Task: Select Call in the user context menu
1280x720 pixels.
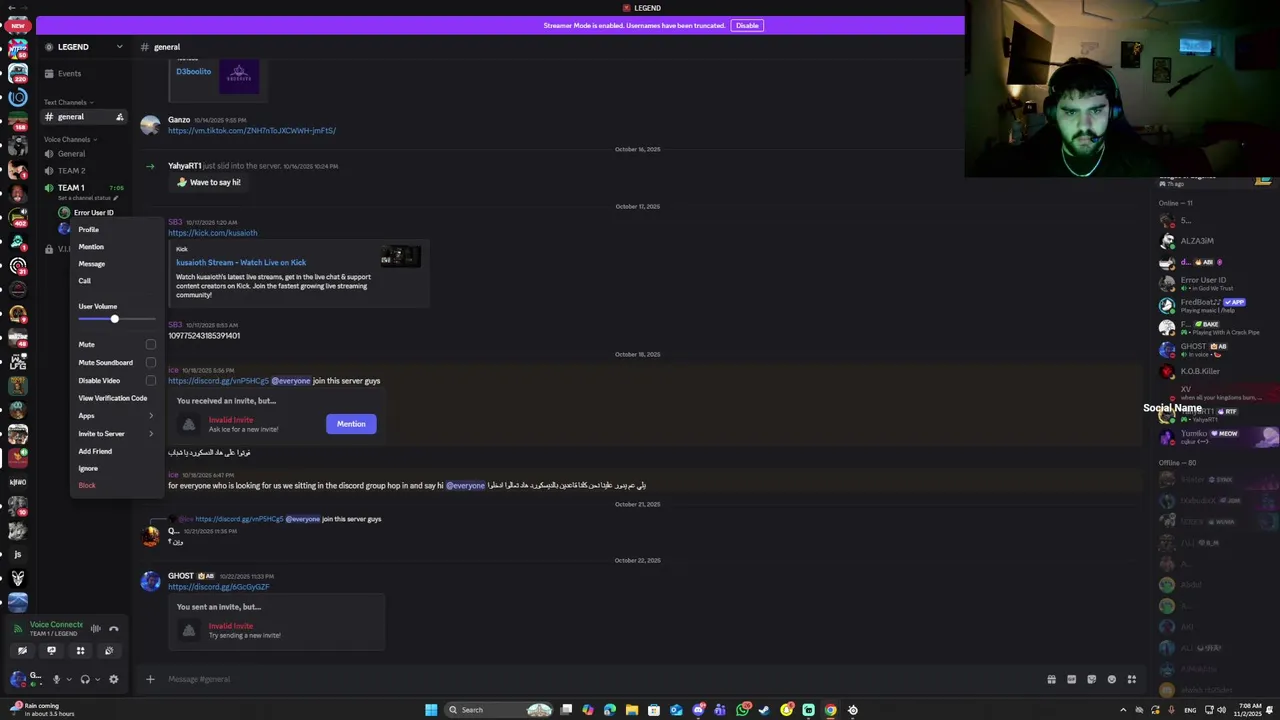Action: tap(117, 281)
